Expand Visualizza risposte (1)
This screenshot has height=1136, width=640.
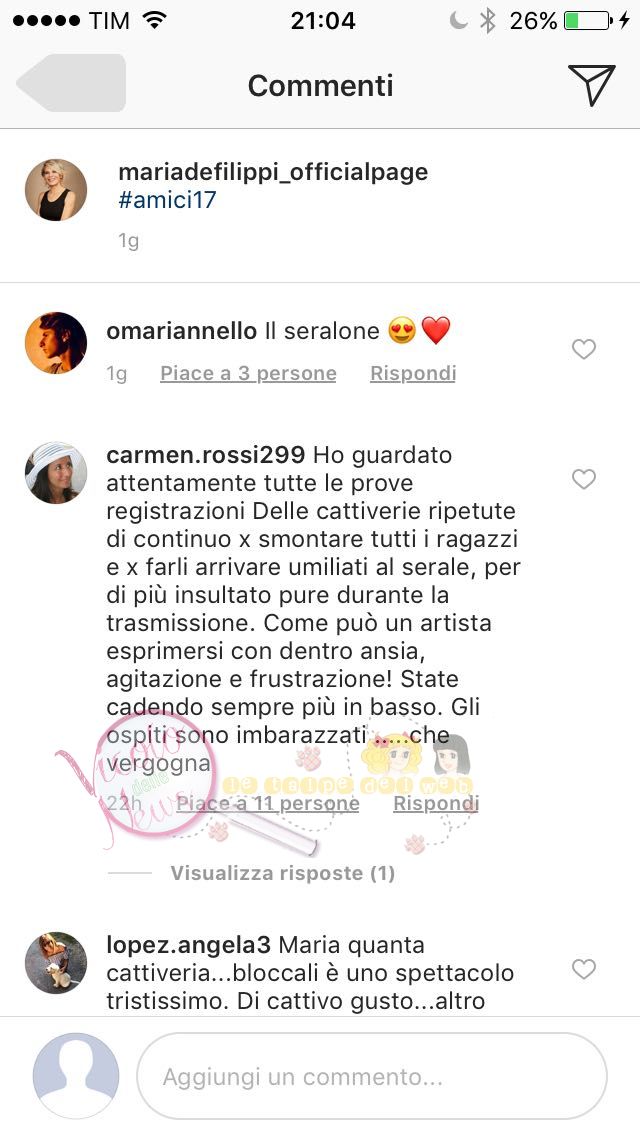(x=283, y=873)
